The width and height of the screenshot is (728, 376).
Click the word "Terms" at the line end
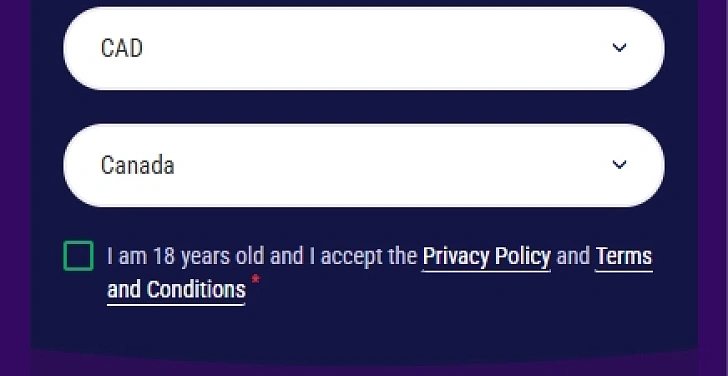pyautogui.click(x=624, y=257)
